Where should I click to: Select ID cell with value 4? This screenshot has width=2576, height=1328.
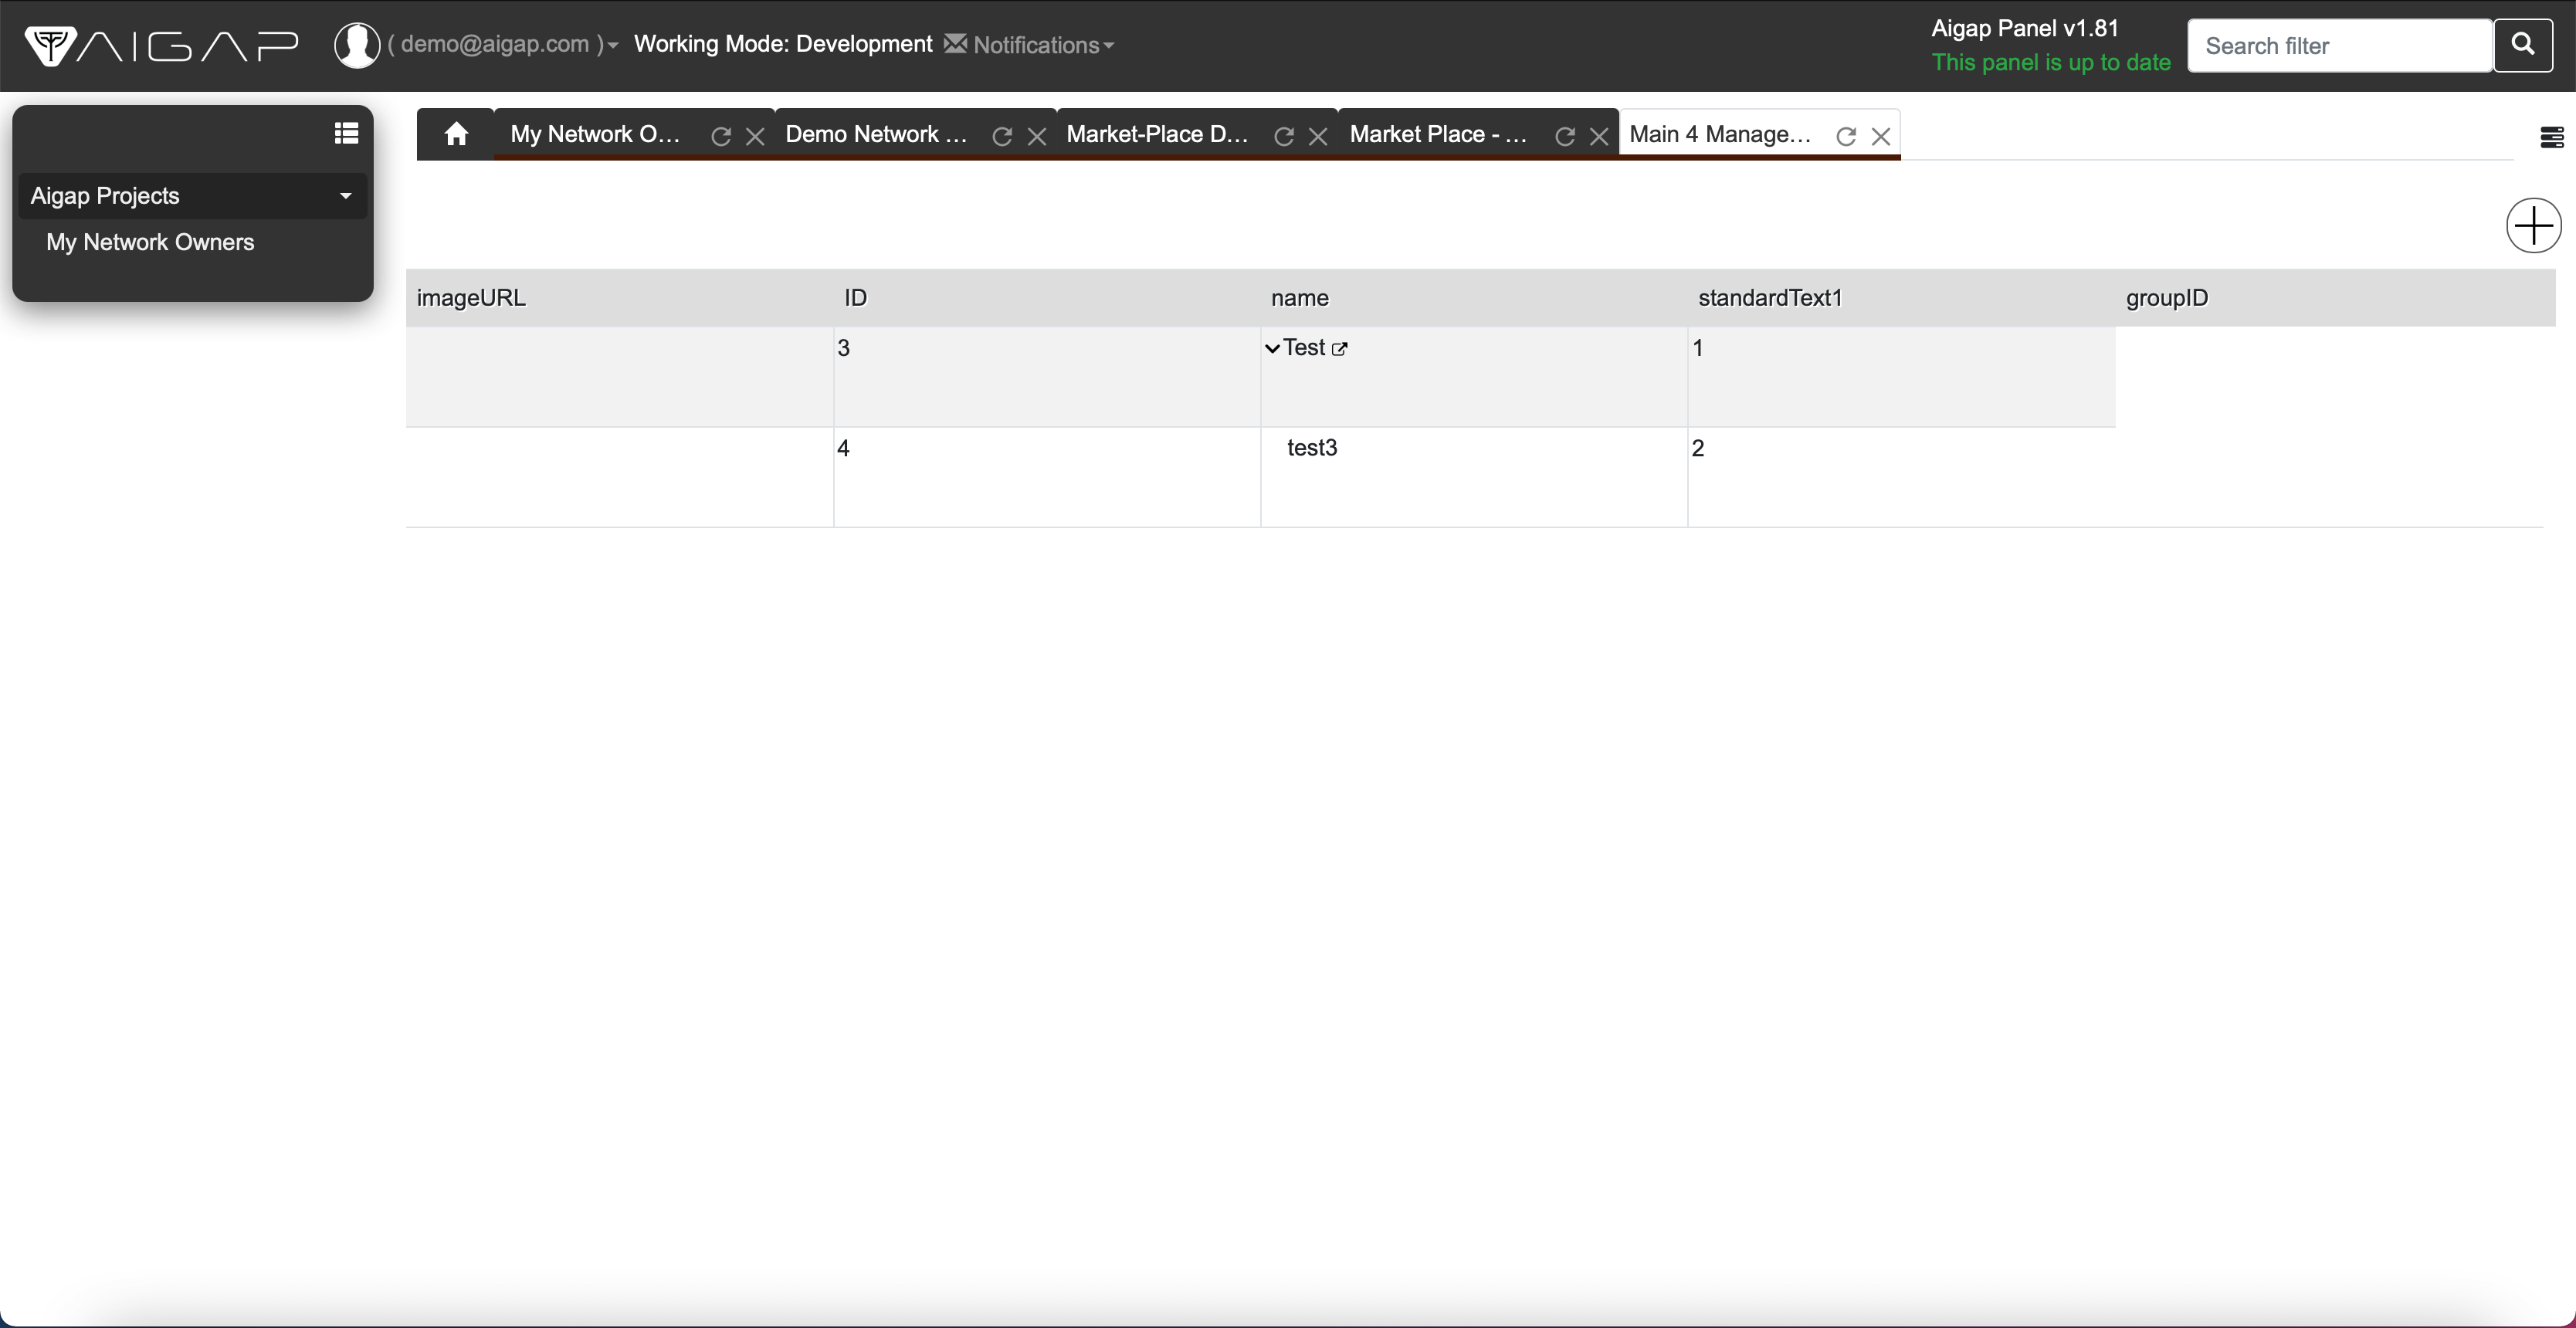(1047, 477)
